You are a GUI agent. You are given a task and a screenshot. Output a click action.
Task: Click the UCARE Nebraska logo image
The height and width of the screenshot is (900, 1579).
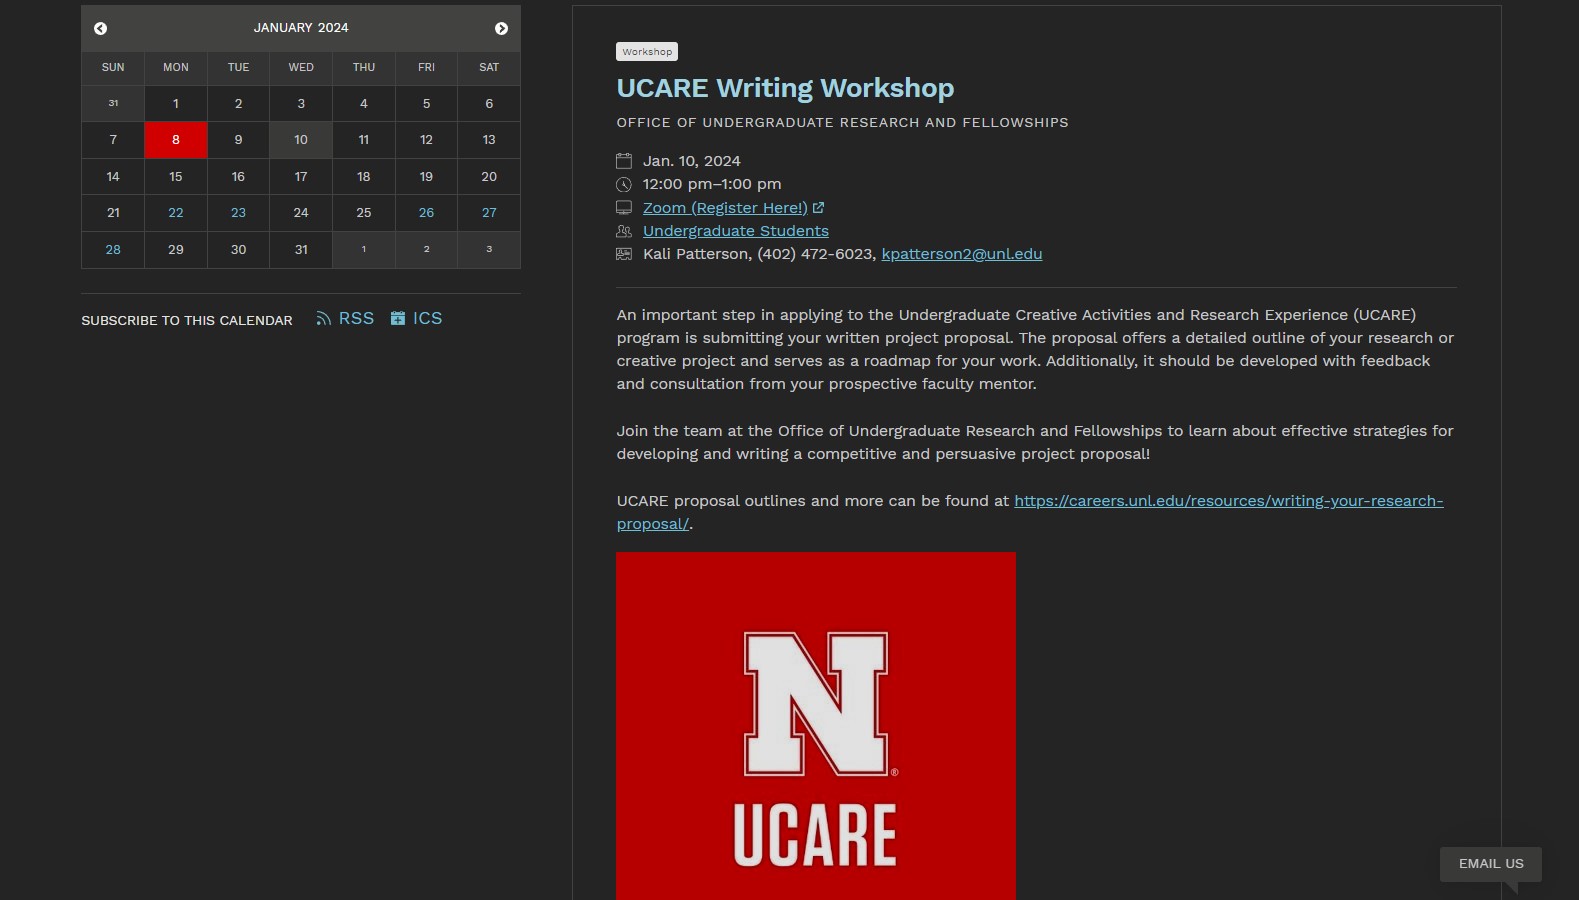pos(815,725)
